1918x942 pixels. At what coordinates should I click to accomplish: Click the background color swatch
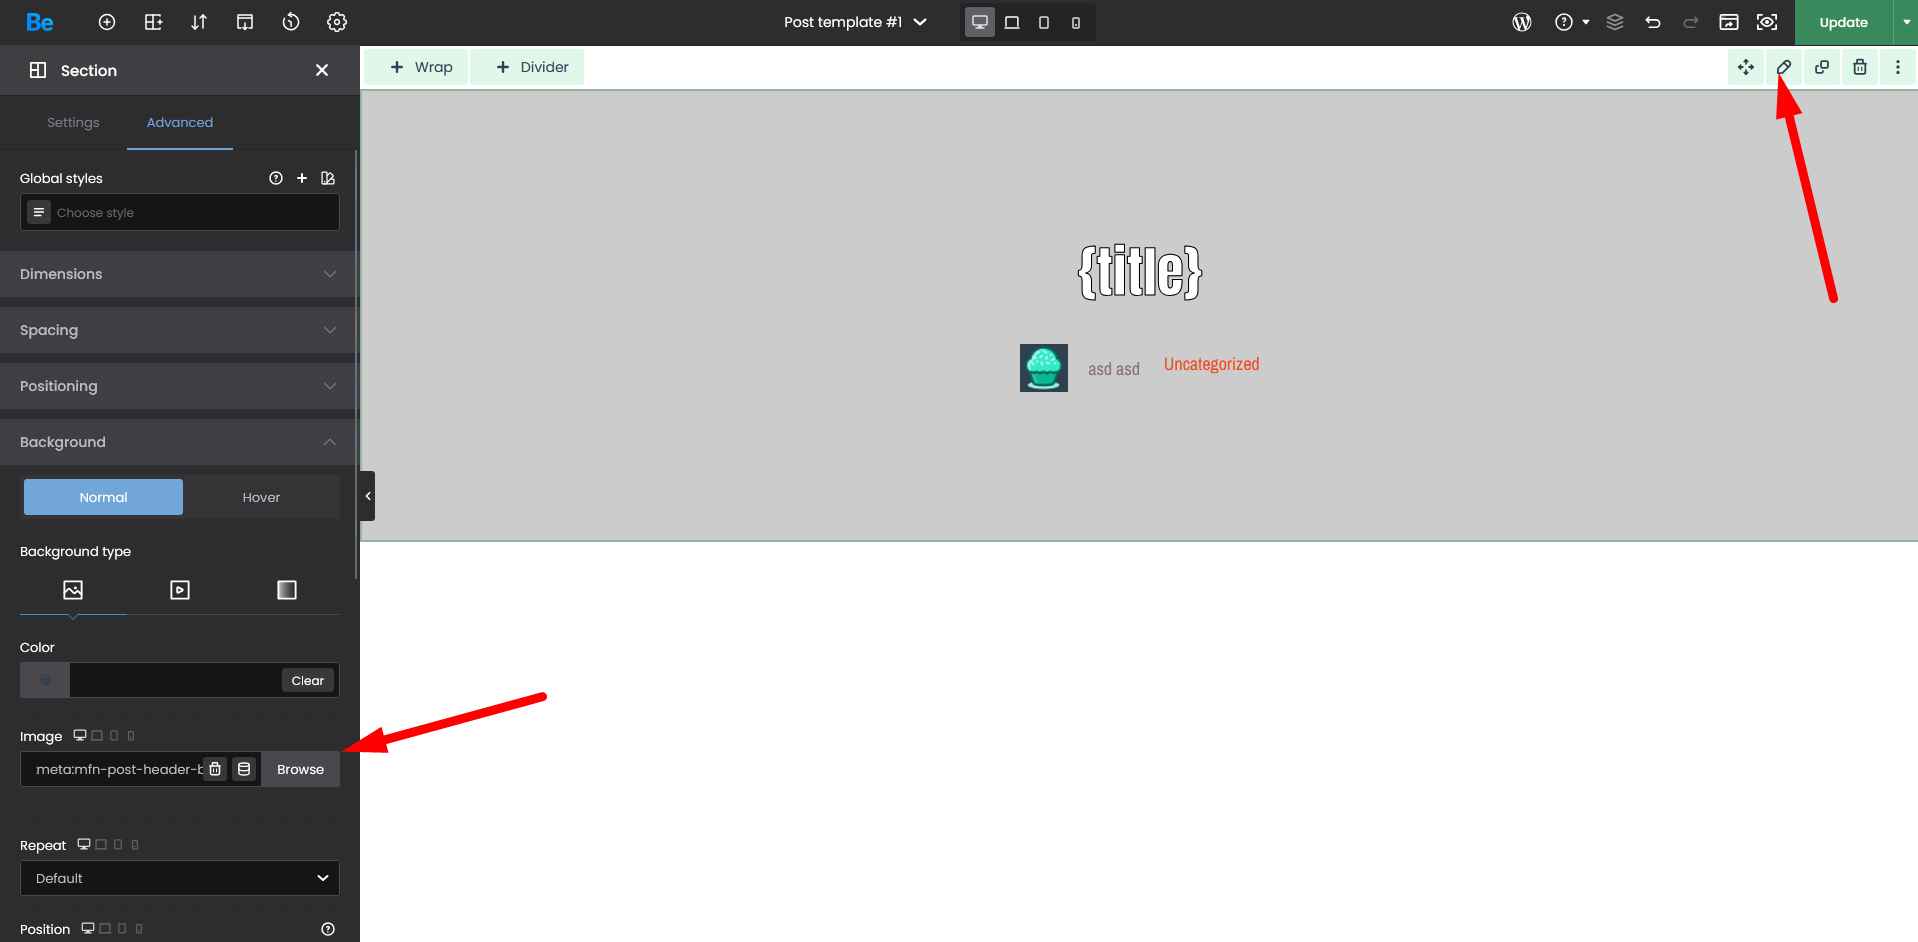pos(45,680)
